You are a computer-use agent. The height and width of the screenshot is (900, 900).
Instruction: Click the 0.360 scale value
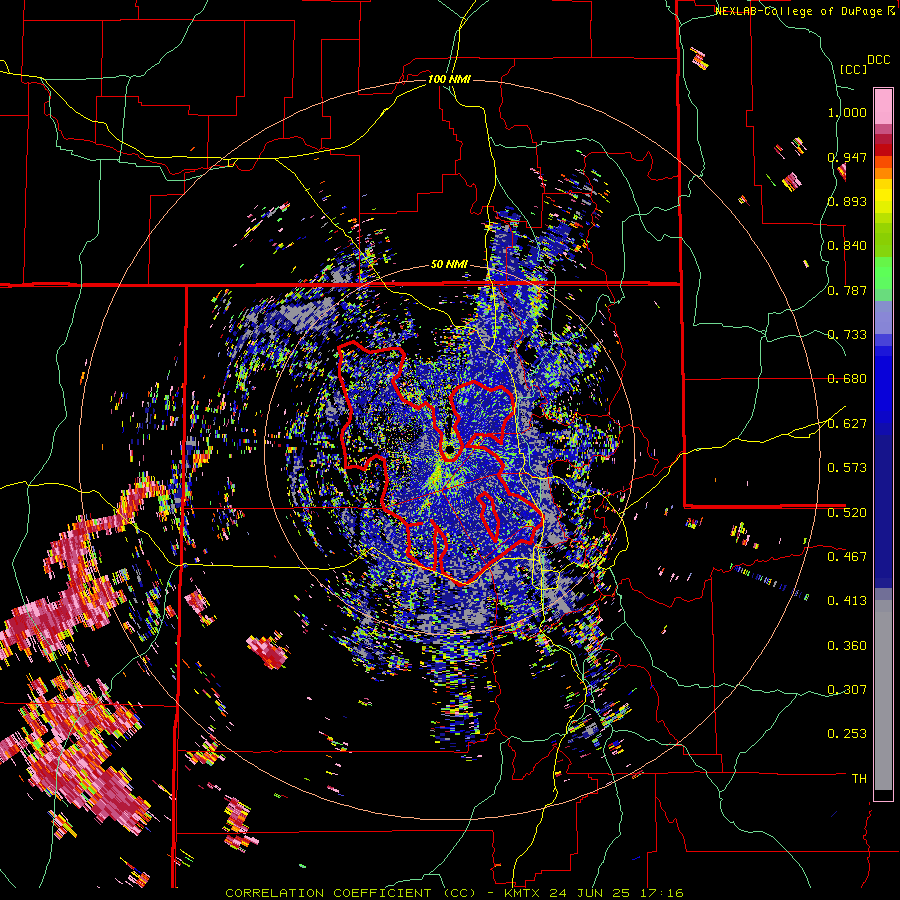click(847, 646)
